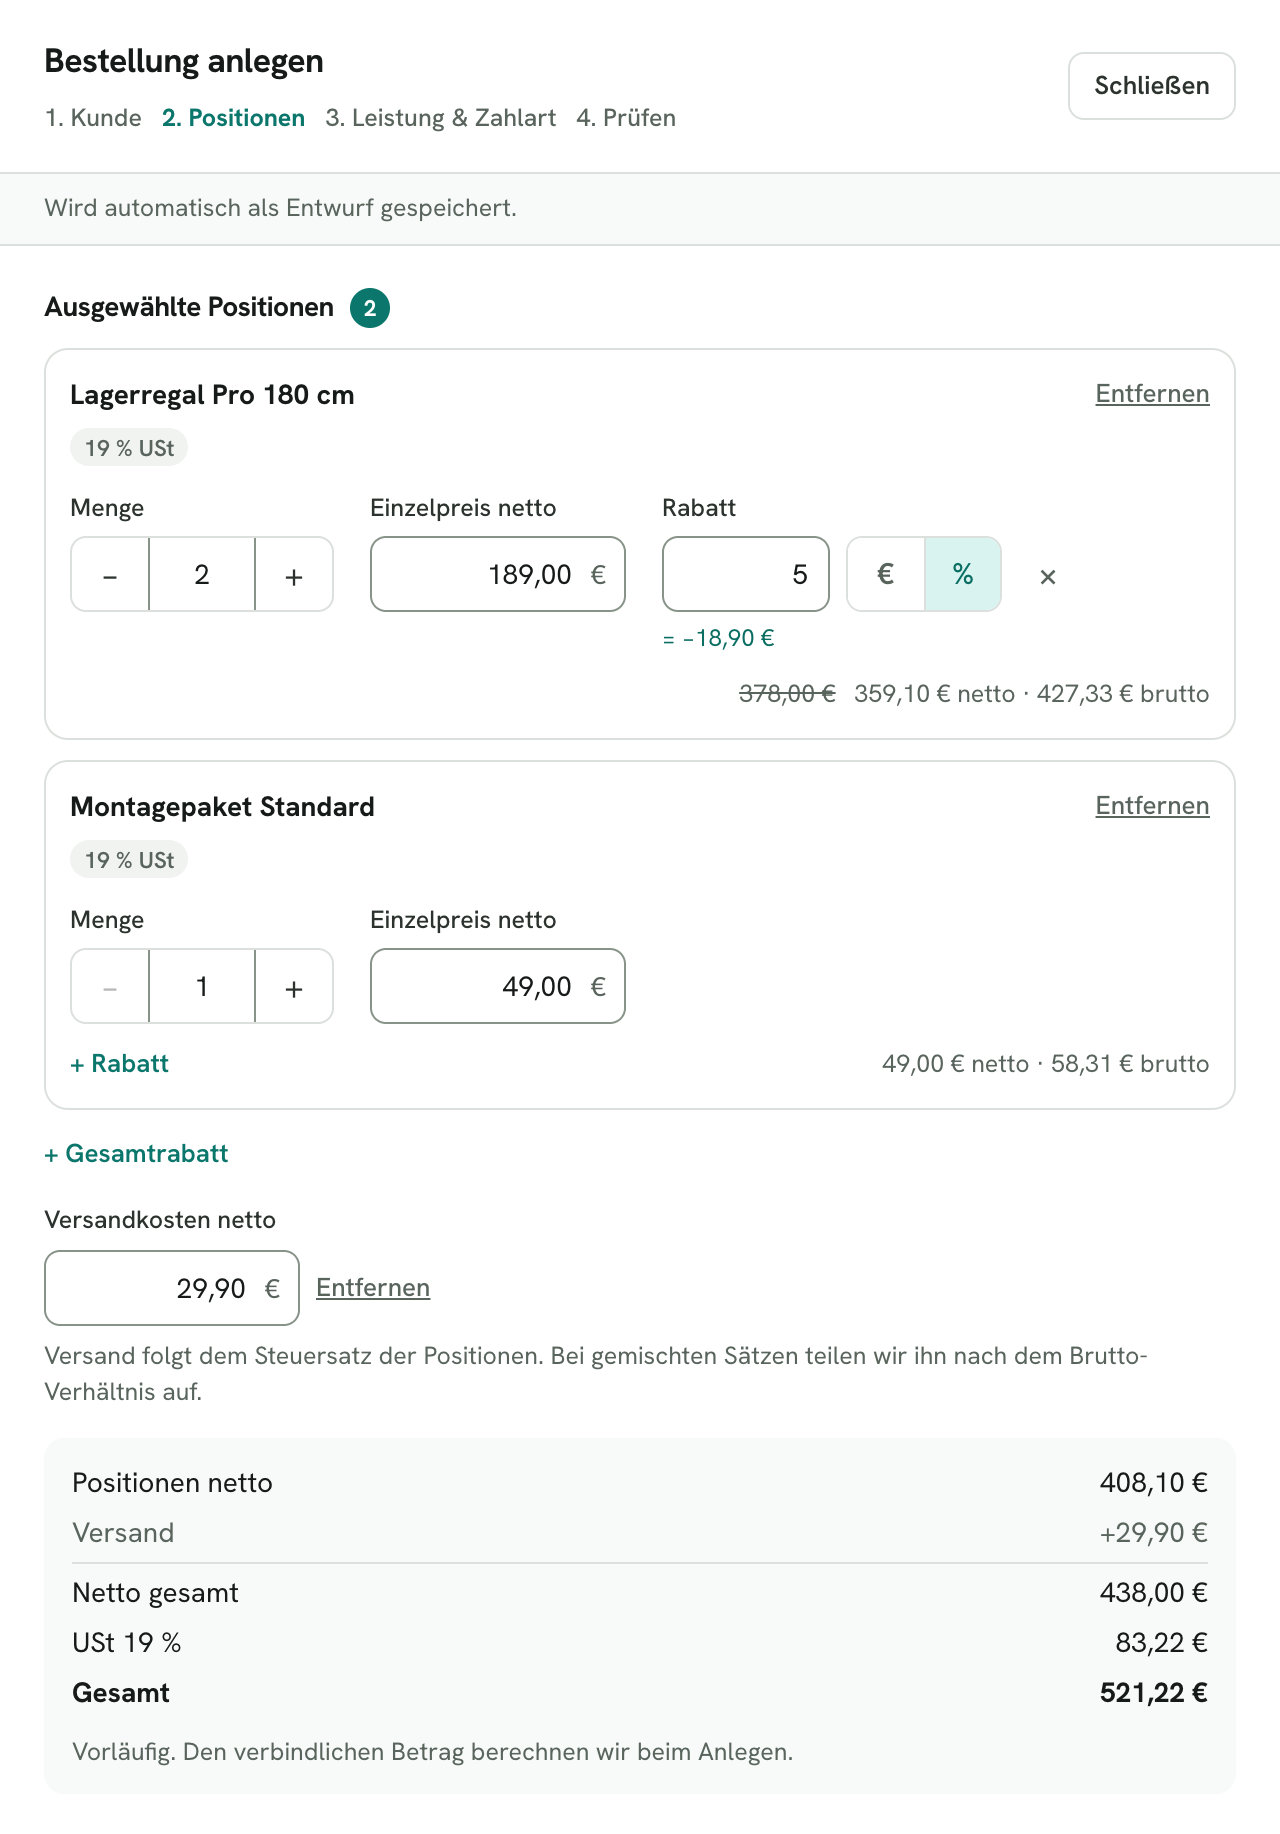Click the 'Wird automatisch als Entwurf gespeichert.' notice

(x=281, y=208)
